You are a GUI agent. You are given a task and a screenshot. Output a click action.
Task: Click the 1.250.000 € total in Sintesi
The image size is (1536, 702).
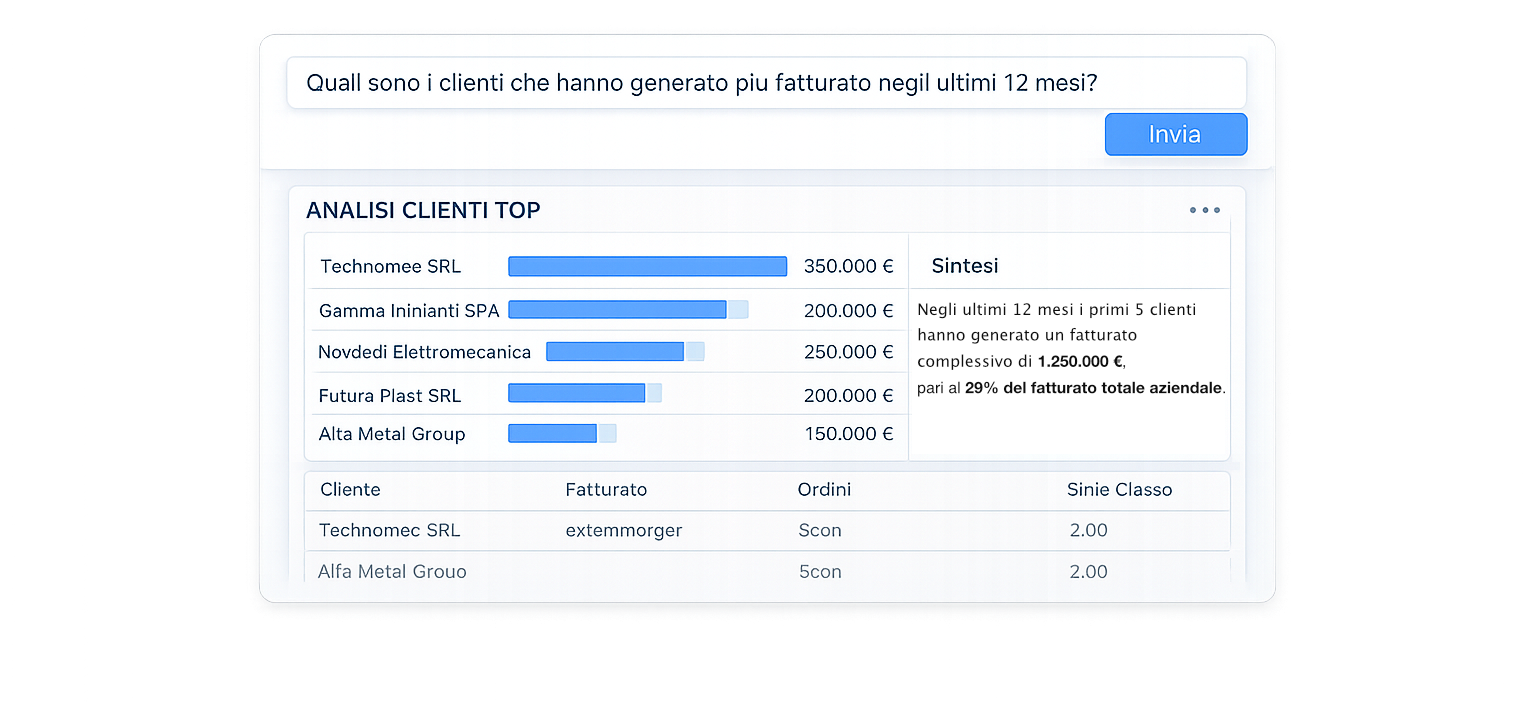(x=1079, y=362)
